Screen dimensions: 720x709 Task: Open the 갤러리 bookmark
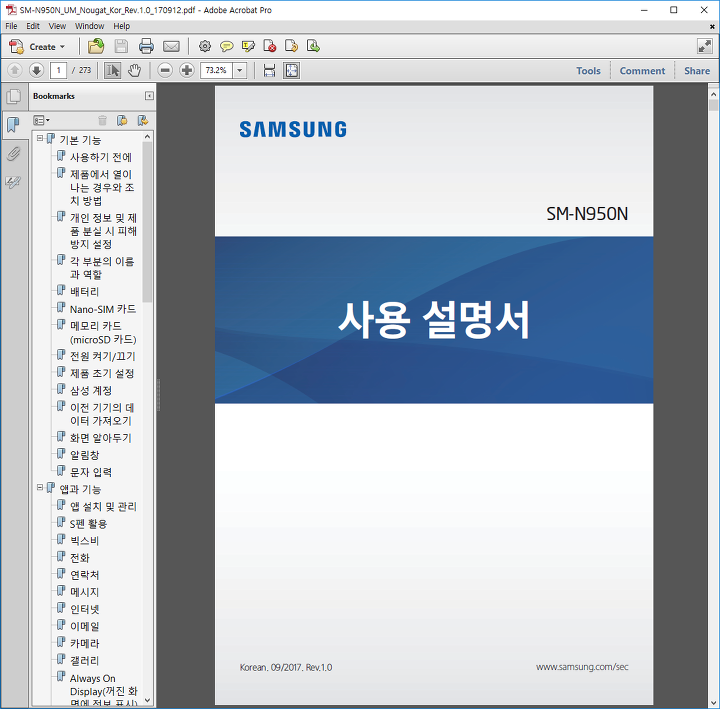tap(84, 660)
